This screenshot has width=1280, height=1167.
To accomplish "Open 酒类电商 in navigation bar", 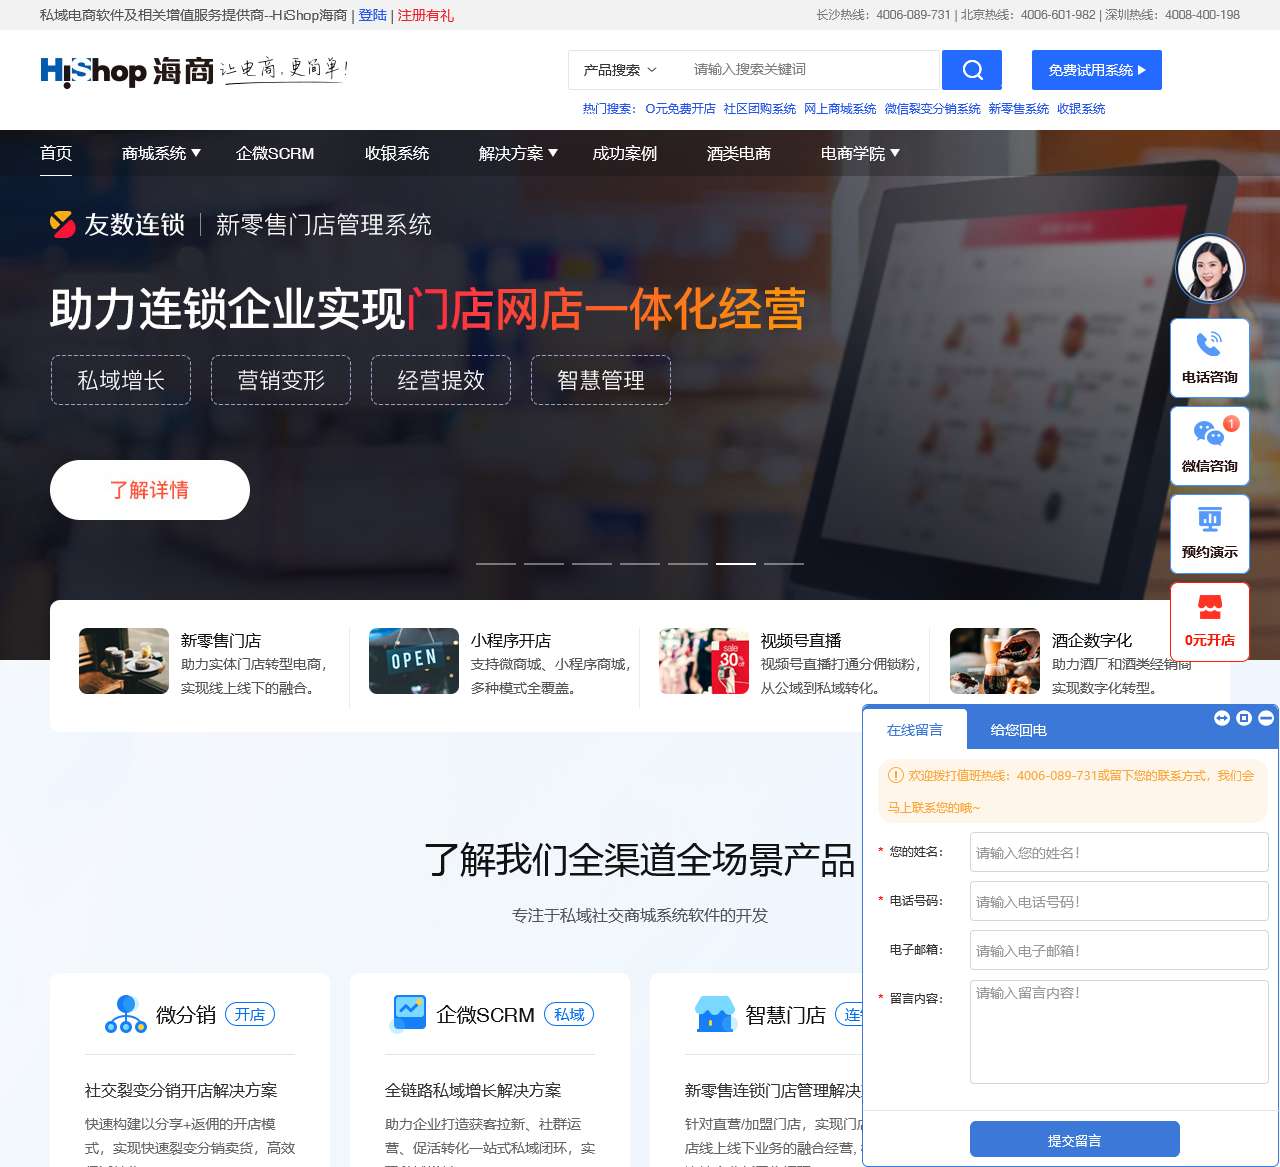I will [739, 153].
